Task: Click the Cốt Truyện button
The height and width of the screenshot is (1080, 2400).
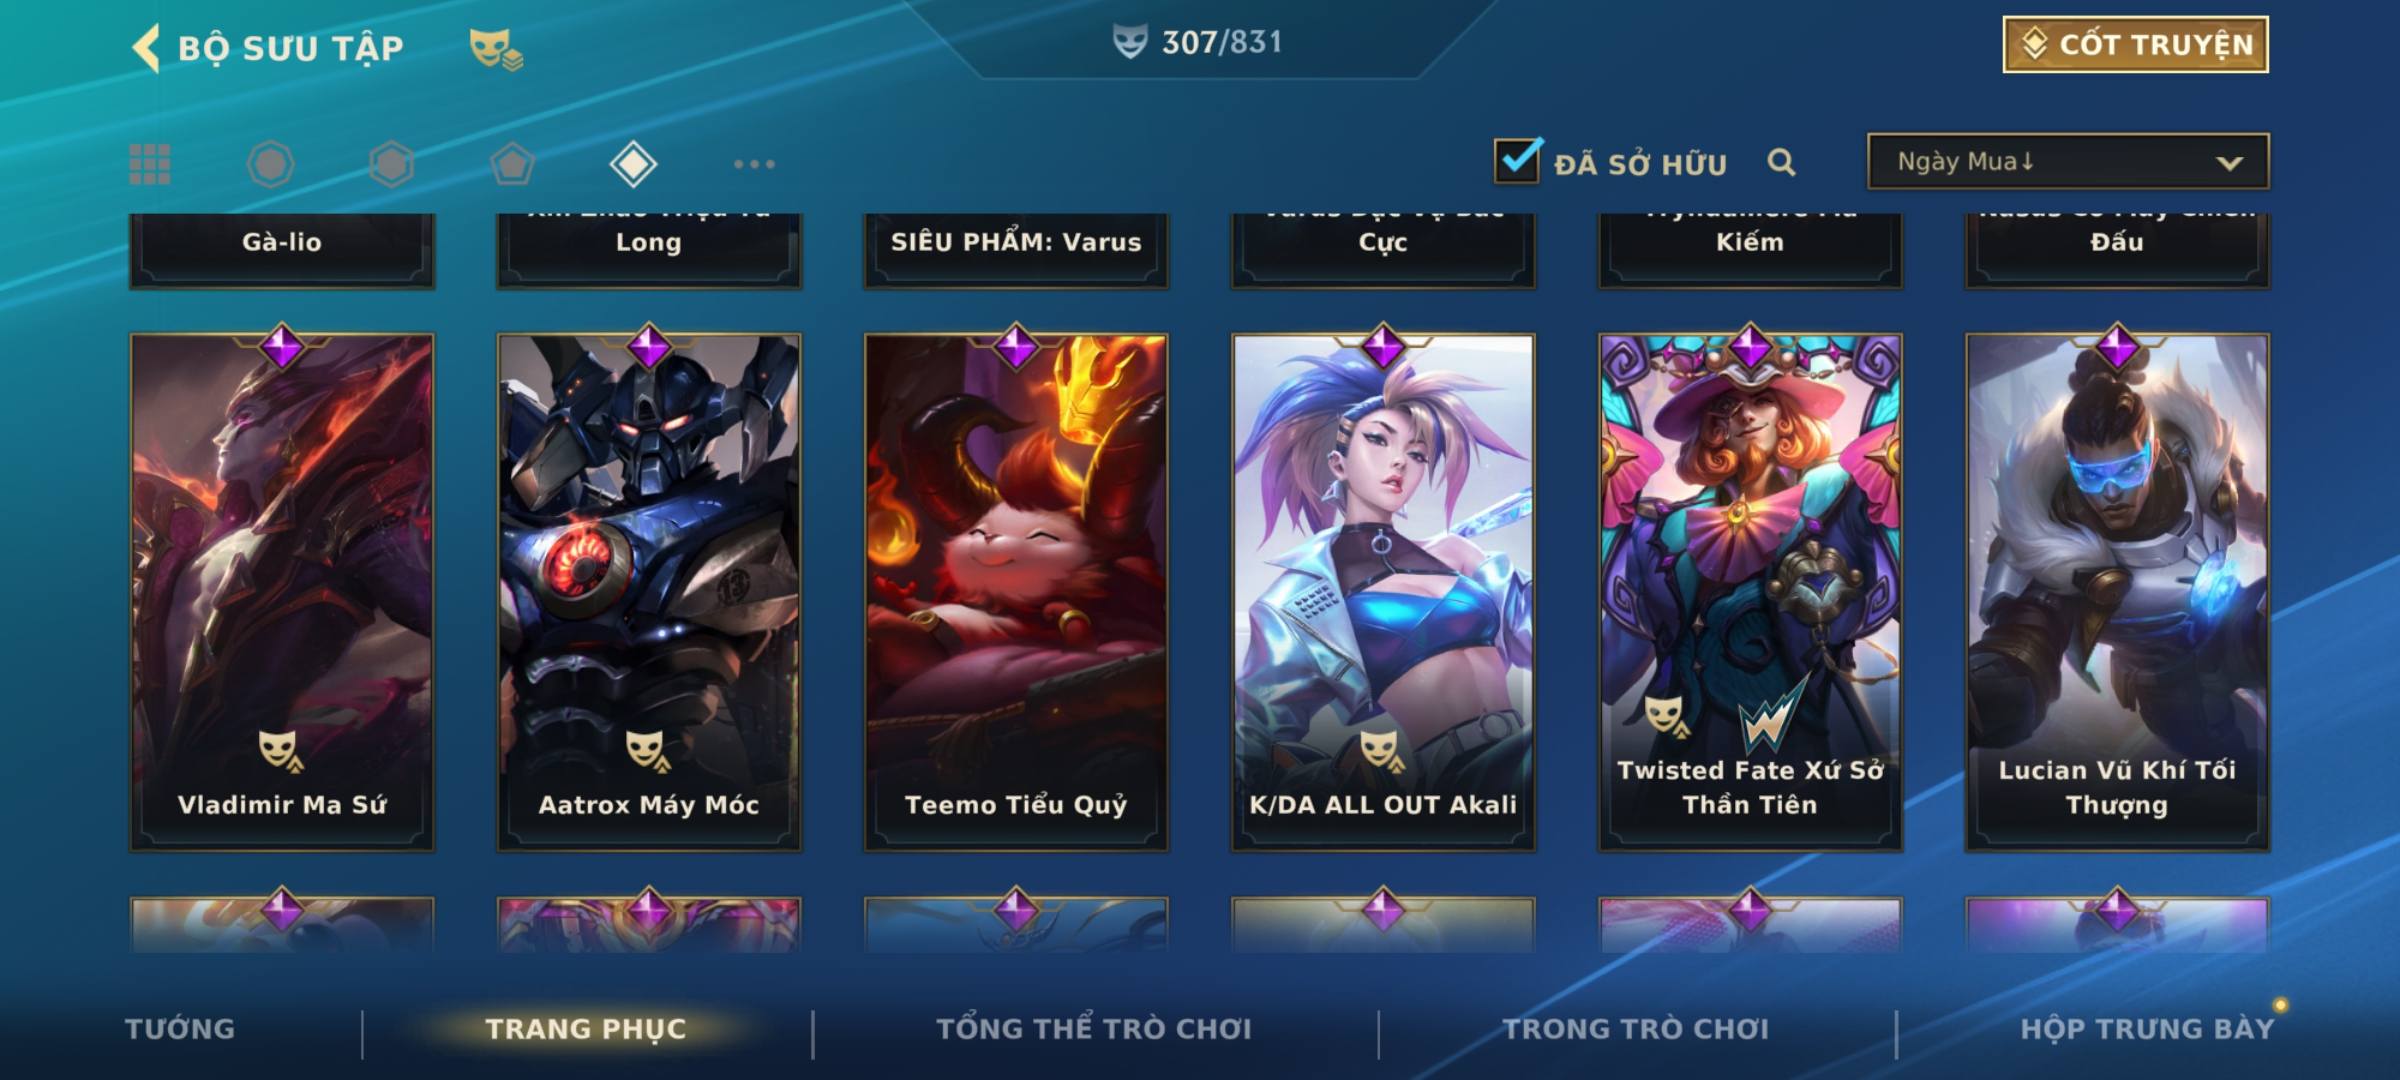Action: [2135, 45]
